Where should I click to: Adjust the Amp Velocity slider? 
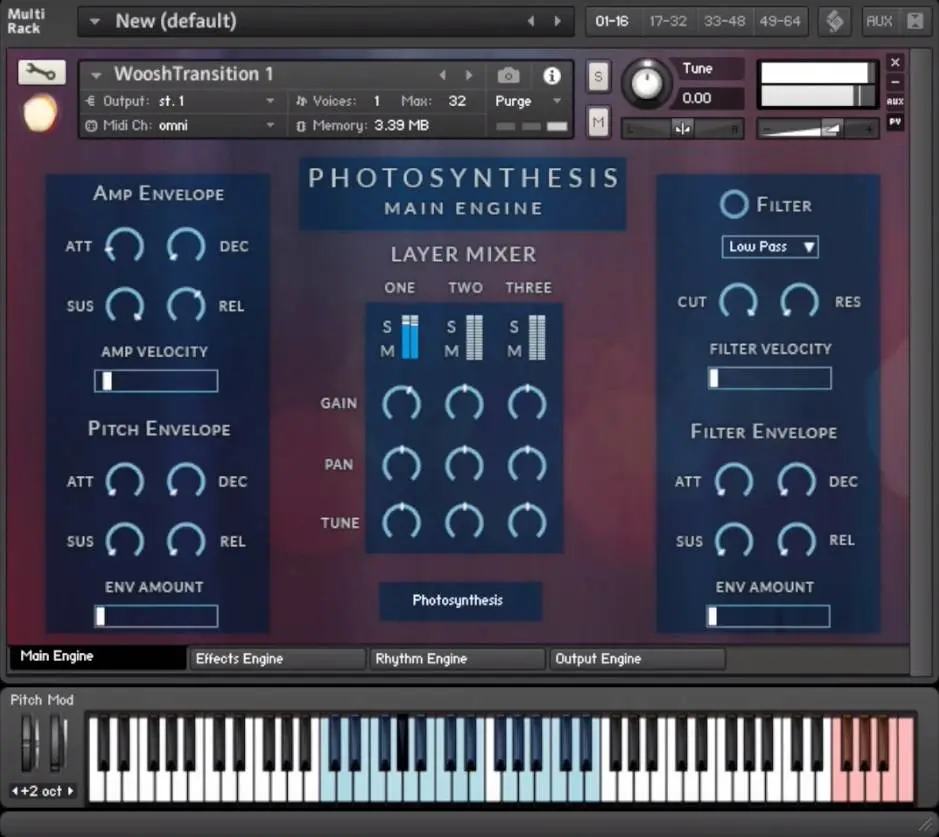pos(156,381)
